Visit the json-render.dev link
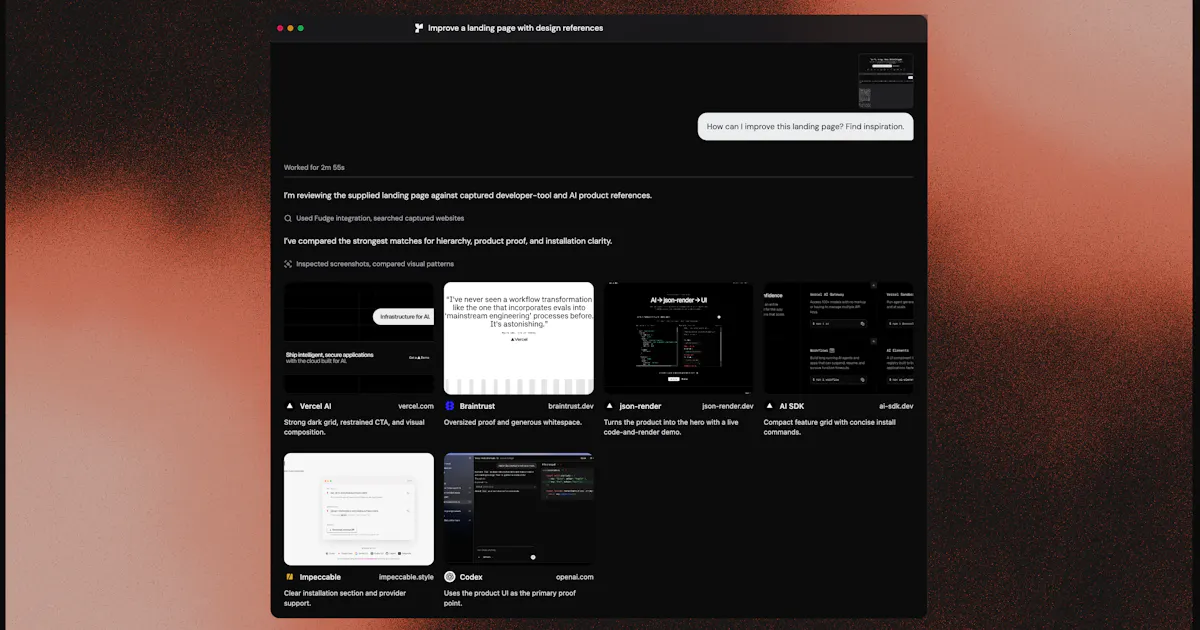 pos(728,406)
